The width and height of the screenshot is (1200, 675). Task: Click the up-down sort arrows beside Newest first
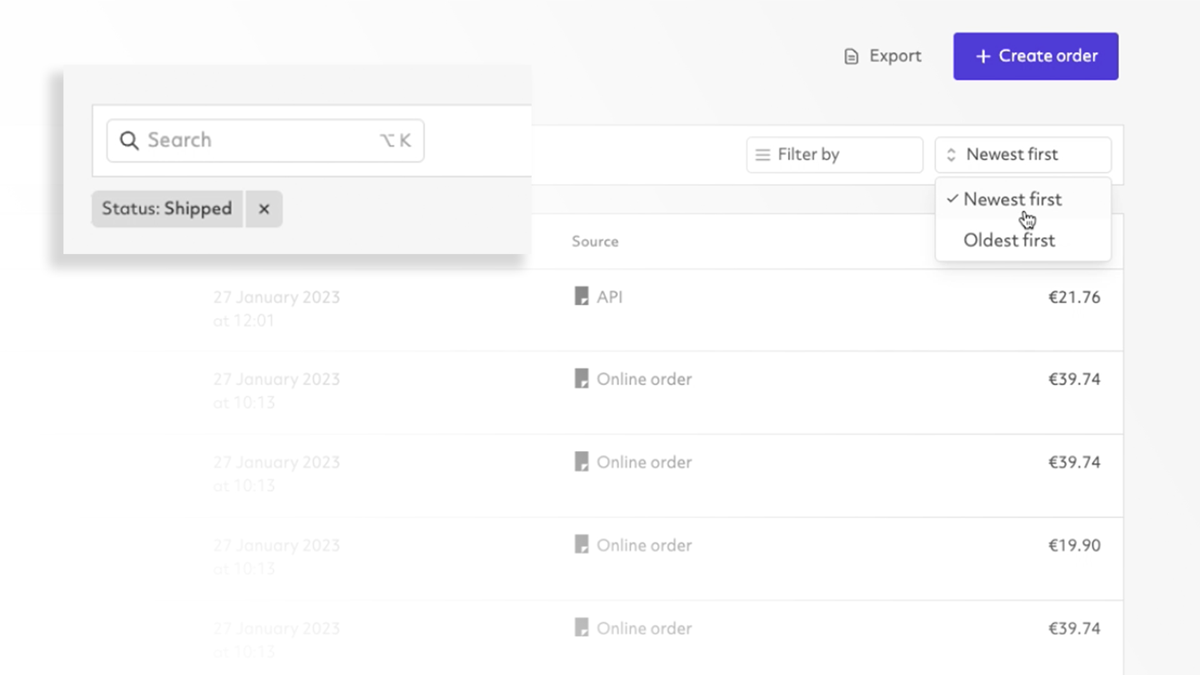coord(952,154)
